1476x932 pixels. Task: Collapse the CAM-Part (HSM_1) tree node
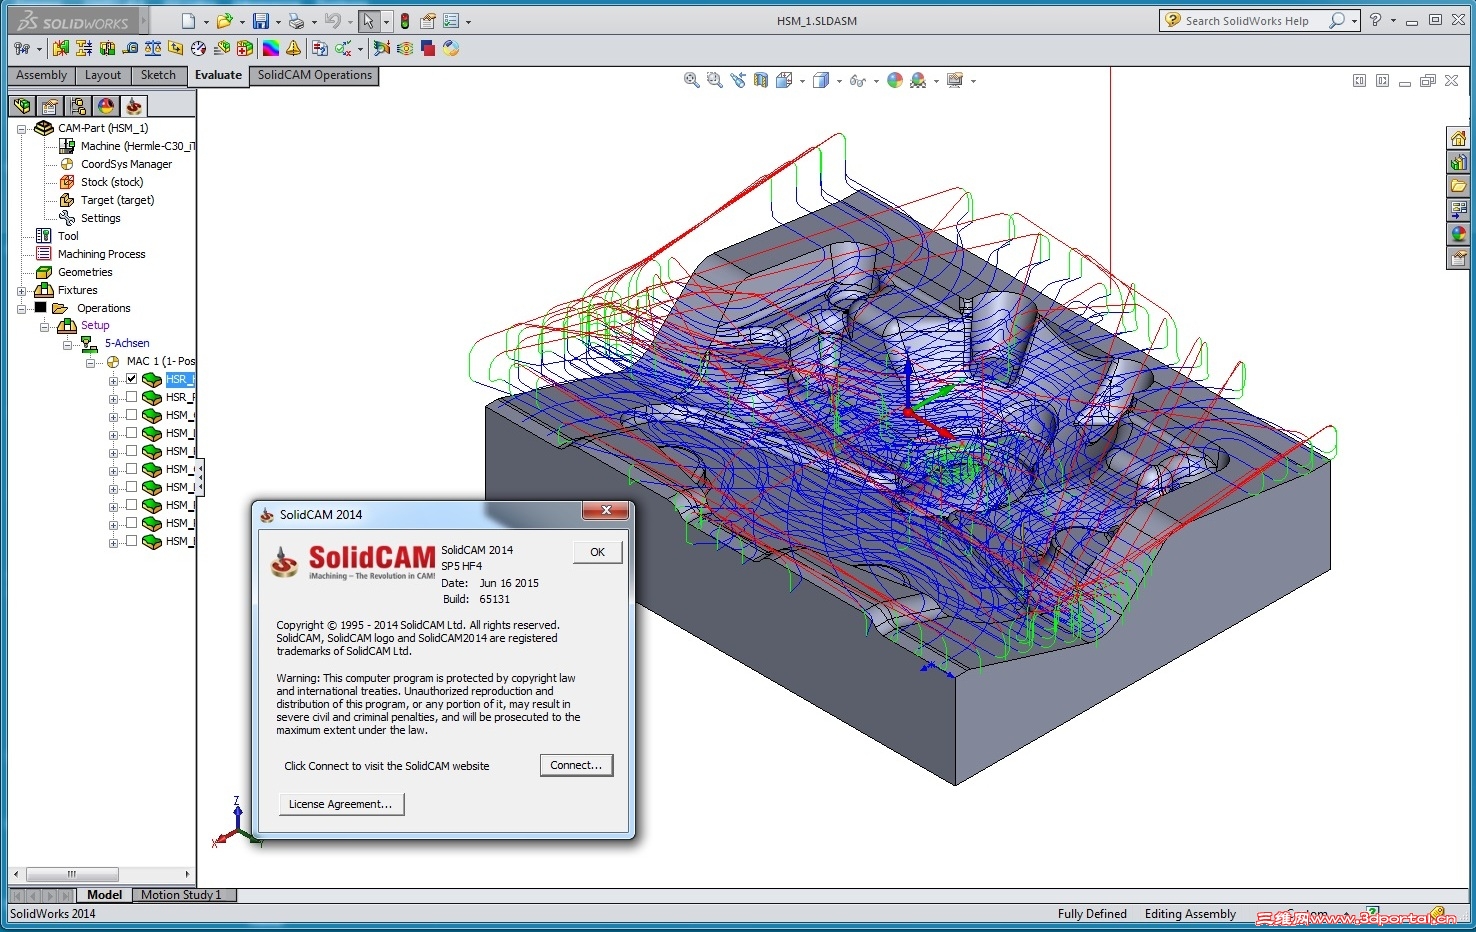pos(21,129)
